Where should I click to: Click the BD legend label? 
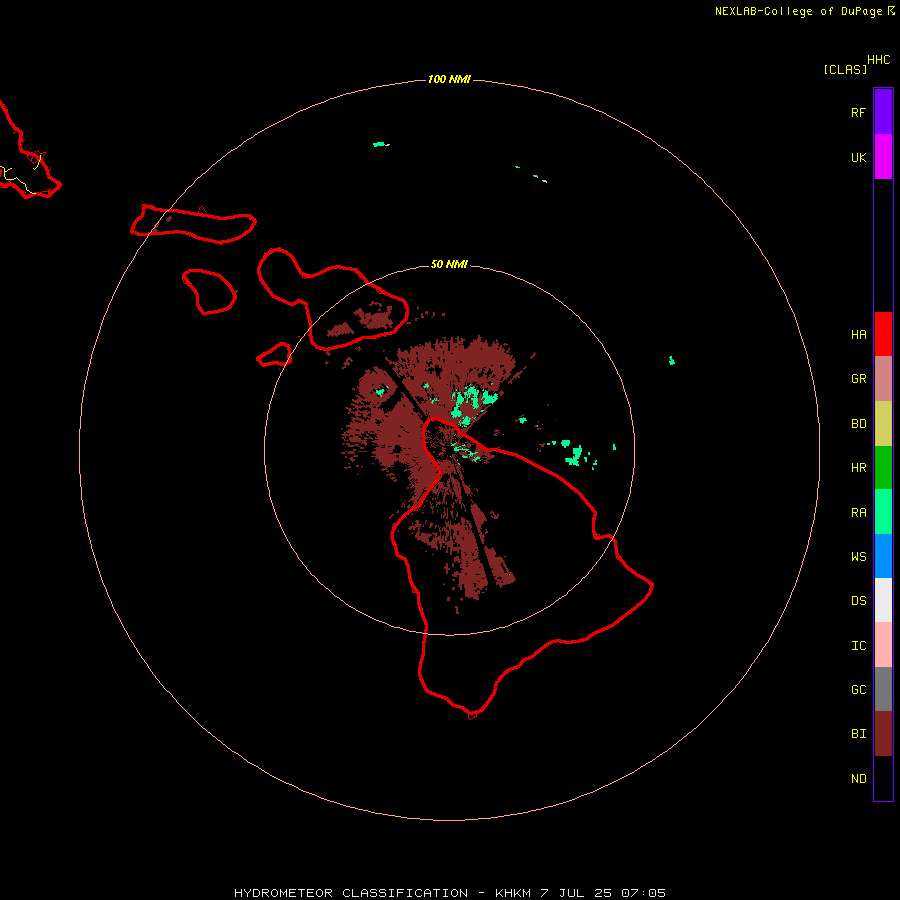pos(858,424)
